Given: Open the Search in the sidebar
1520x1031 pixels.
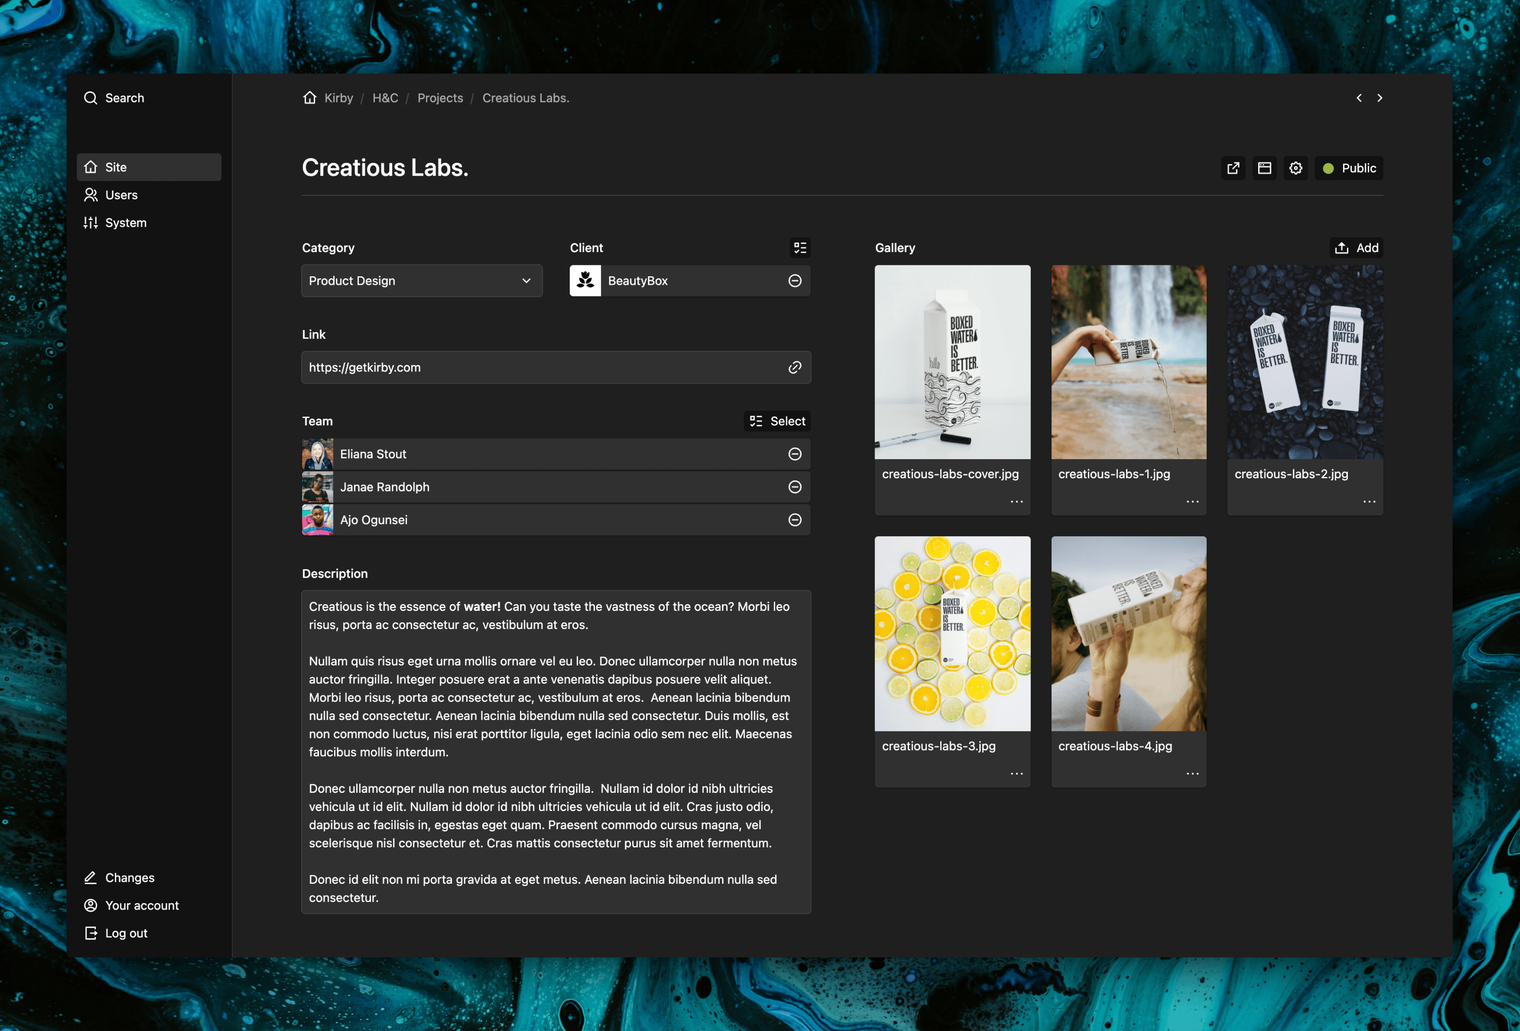Looking at the screenshot, I should pyautogui.click(x=114, y=98).
